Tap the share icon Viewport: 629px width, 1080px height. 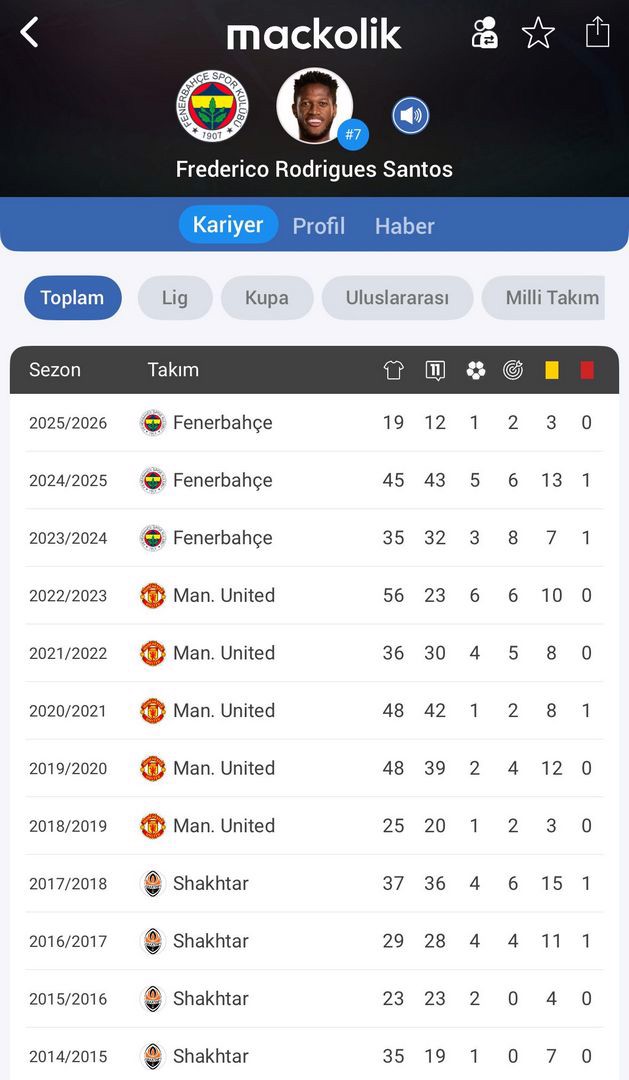[x=597, y=32]
